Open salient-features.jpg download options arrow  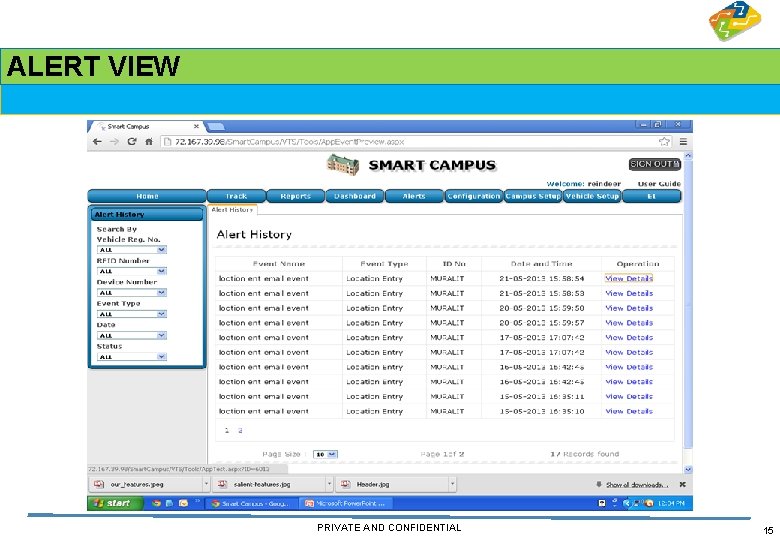(329, 484)
